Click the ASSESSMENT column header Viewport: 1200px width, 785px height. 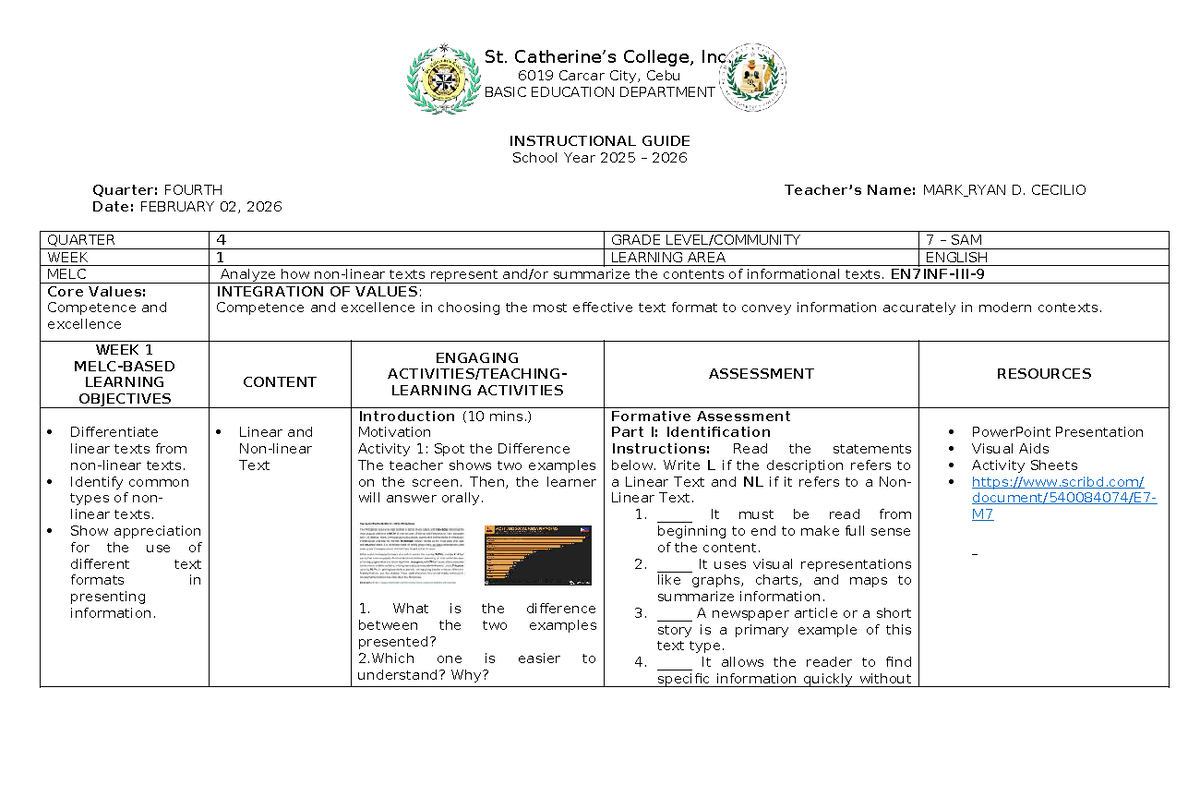pyautogui.click(x=761, y=374)
